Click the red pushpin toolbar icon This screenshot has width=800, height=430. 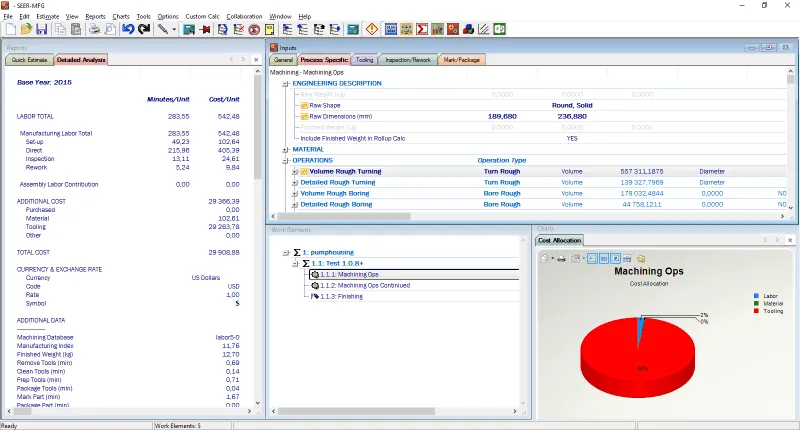coord(205,29)
